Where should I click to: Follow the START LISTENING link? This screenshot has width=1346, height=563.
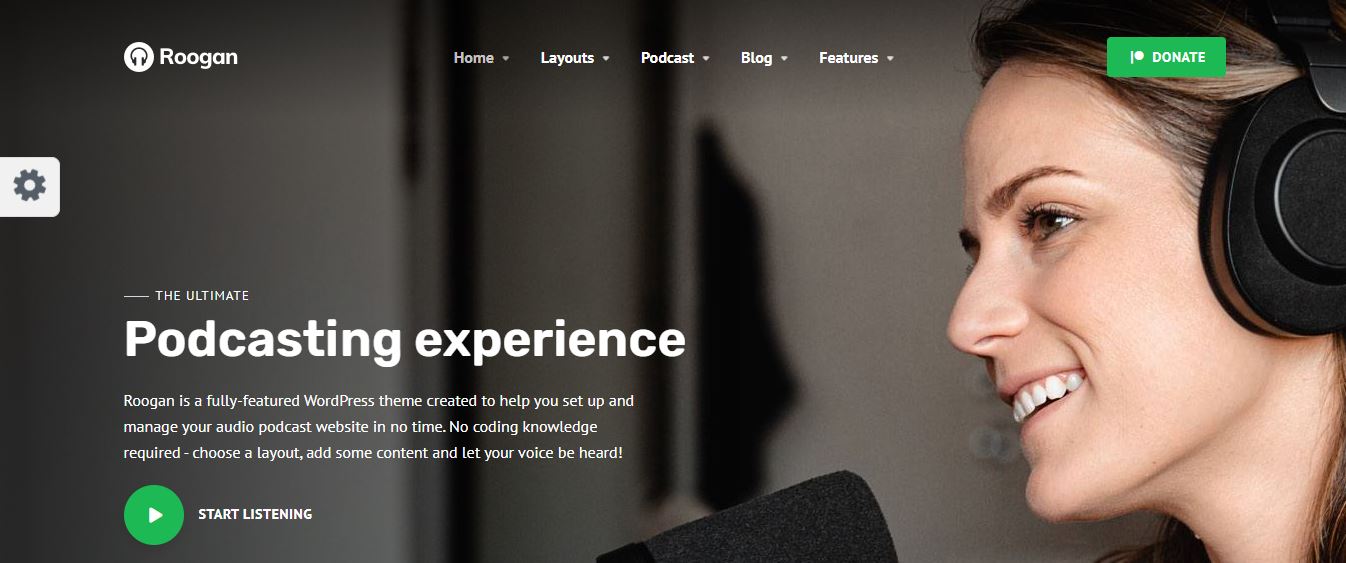point(255,514)
